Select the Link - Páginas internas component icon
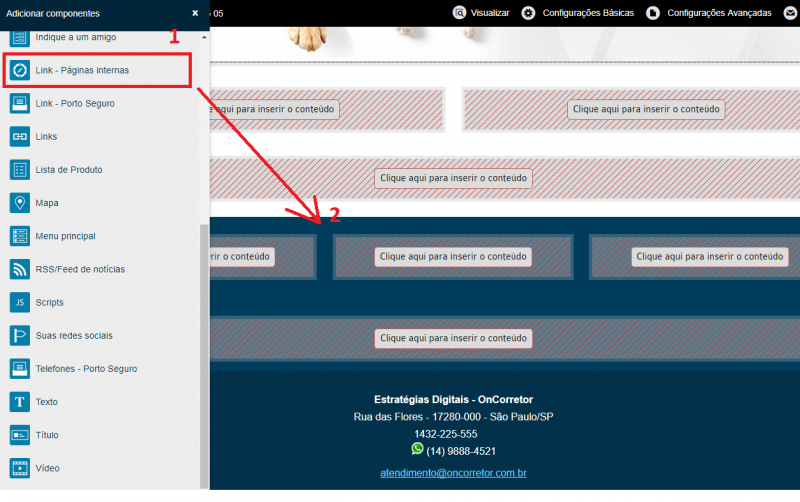This screenshot has width=800, height=502. point(19,70)
